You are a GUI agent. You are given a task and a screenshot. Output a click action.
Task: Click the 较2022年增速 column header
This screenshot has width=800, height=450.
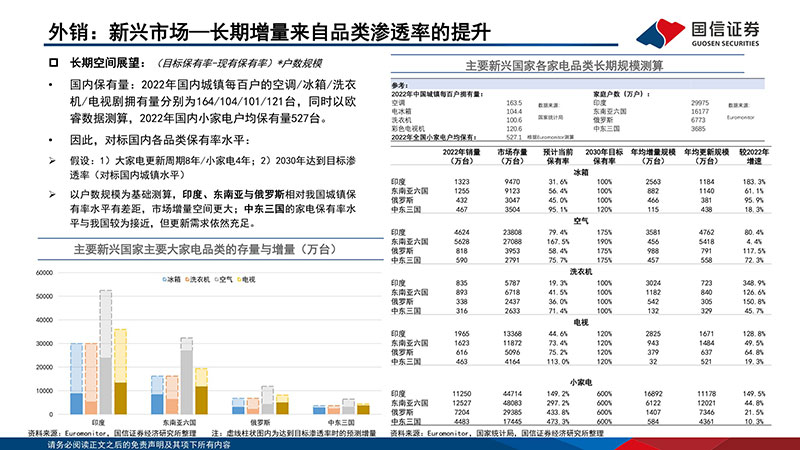(x=754, y=157)
